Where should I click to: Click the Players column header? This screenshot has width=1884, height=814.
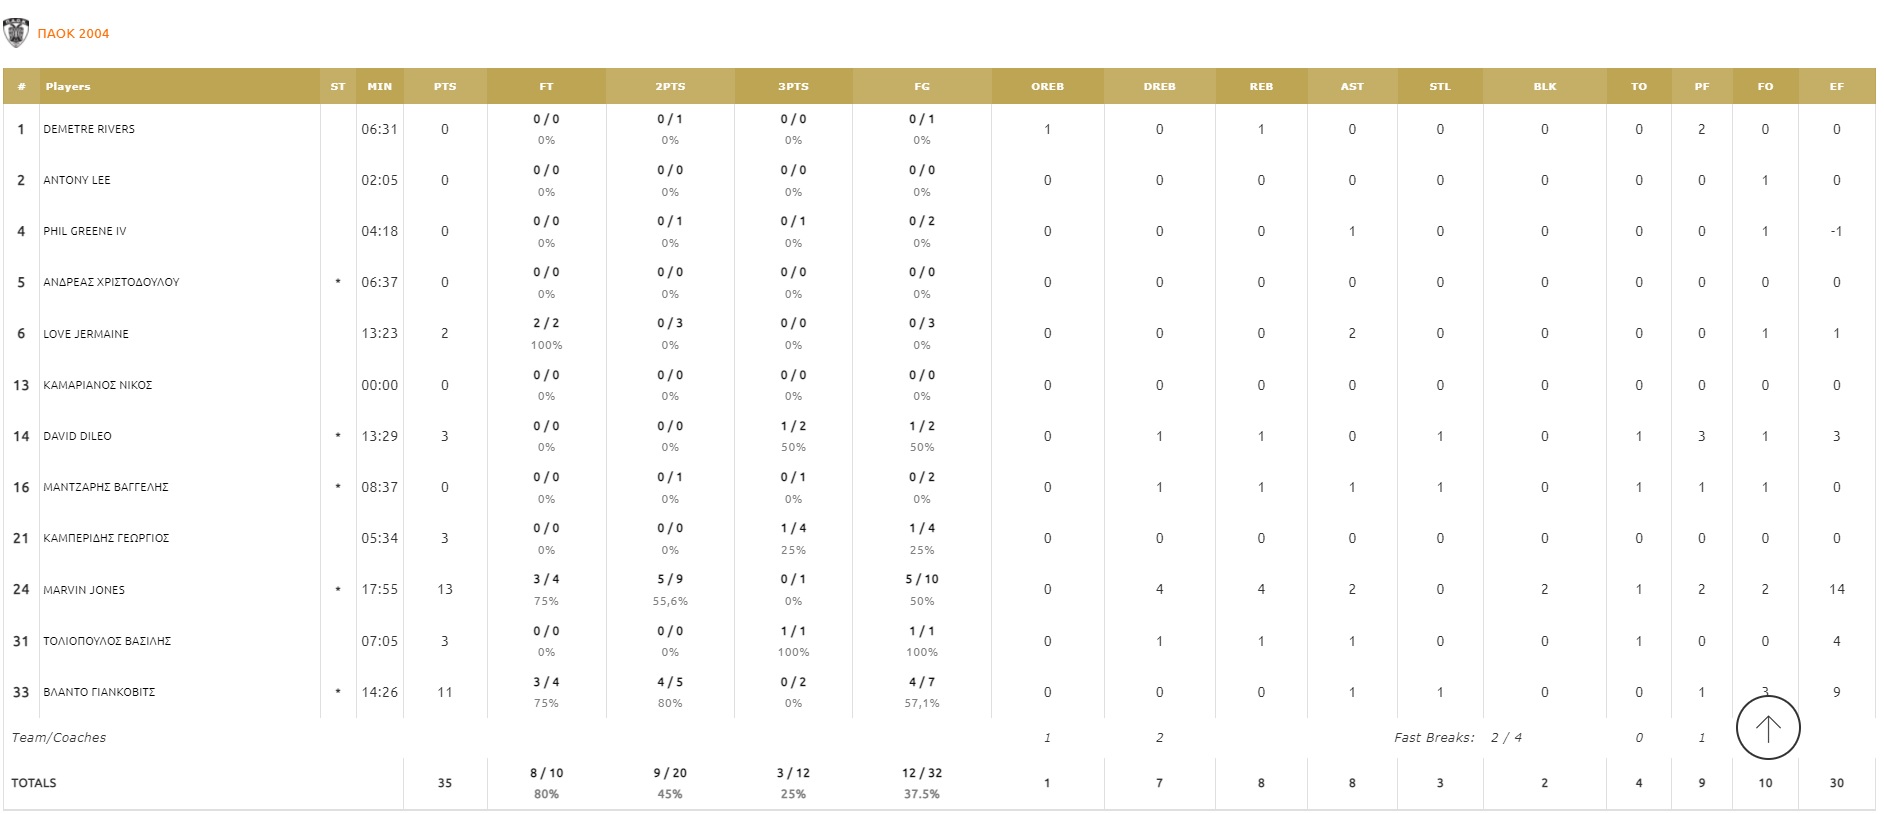68,87
